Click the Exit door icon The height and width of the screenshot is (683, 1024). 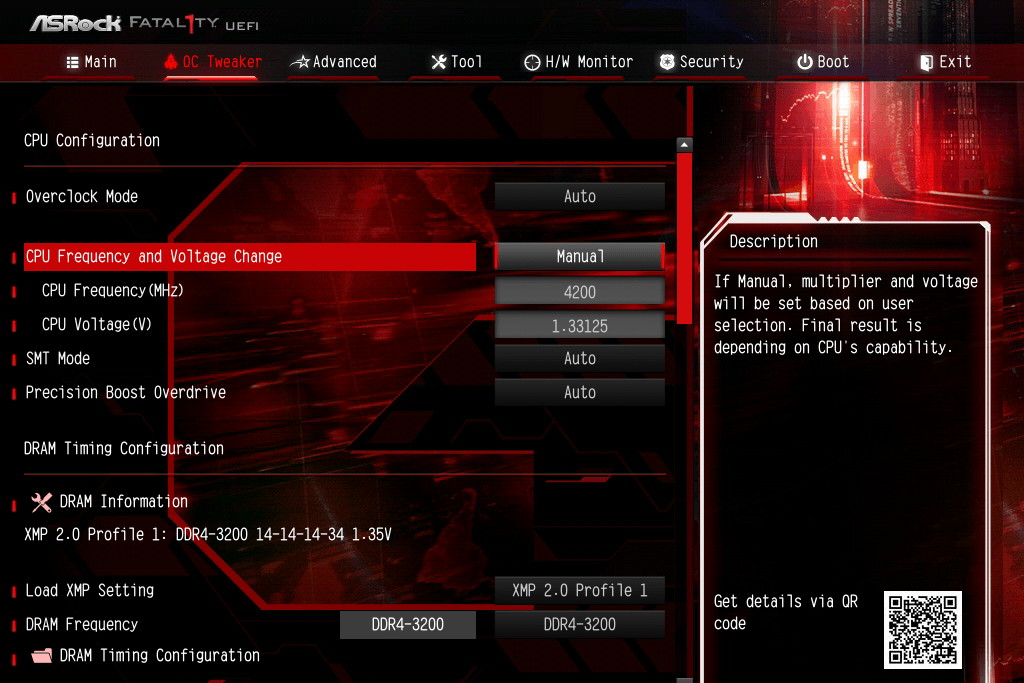[x=926, y=63]
